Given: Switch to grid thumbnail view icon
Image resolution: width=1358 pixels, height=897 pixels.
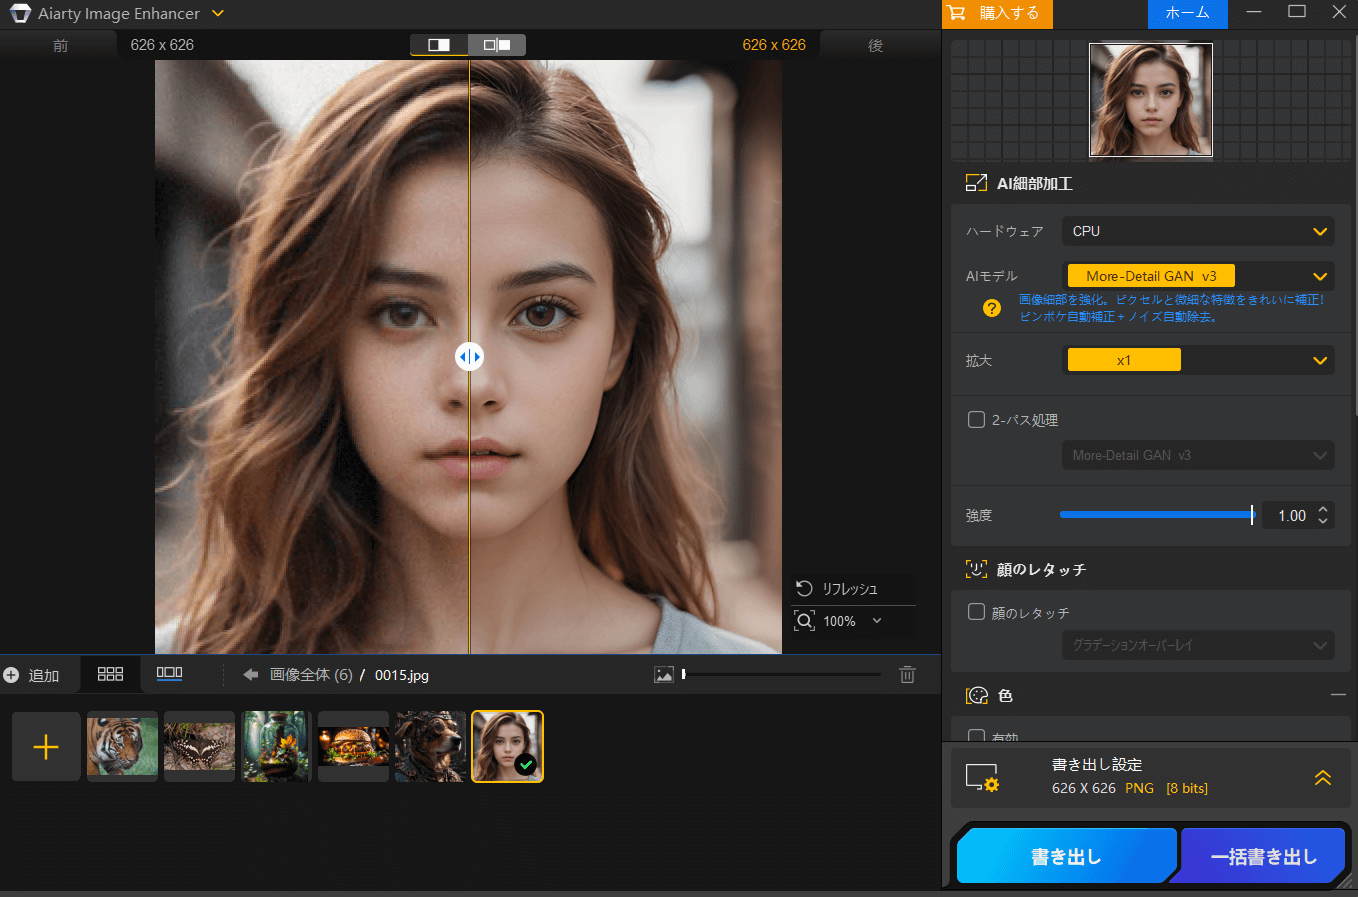Looking at the screenshot, I should (x=110, y=675).
